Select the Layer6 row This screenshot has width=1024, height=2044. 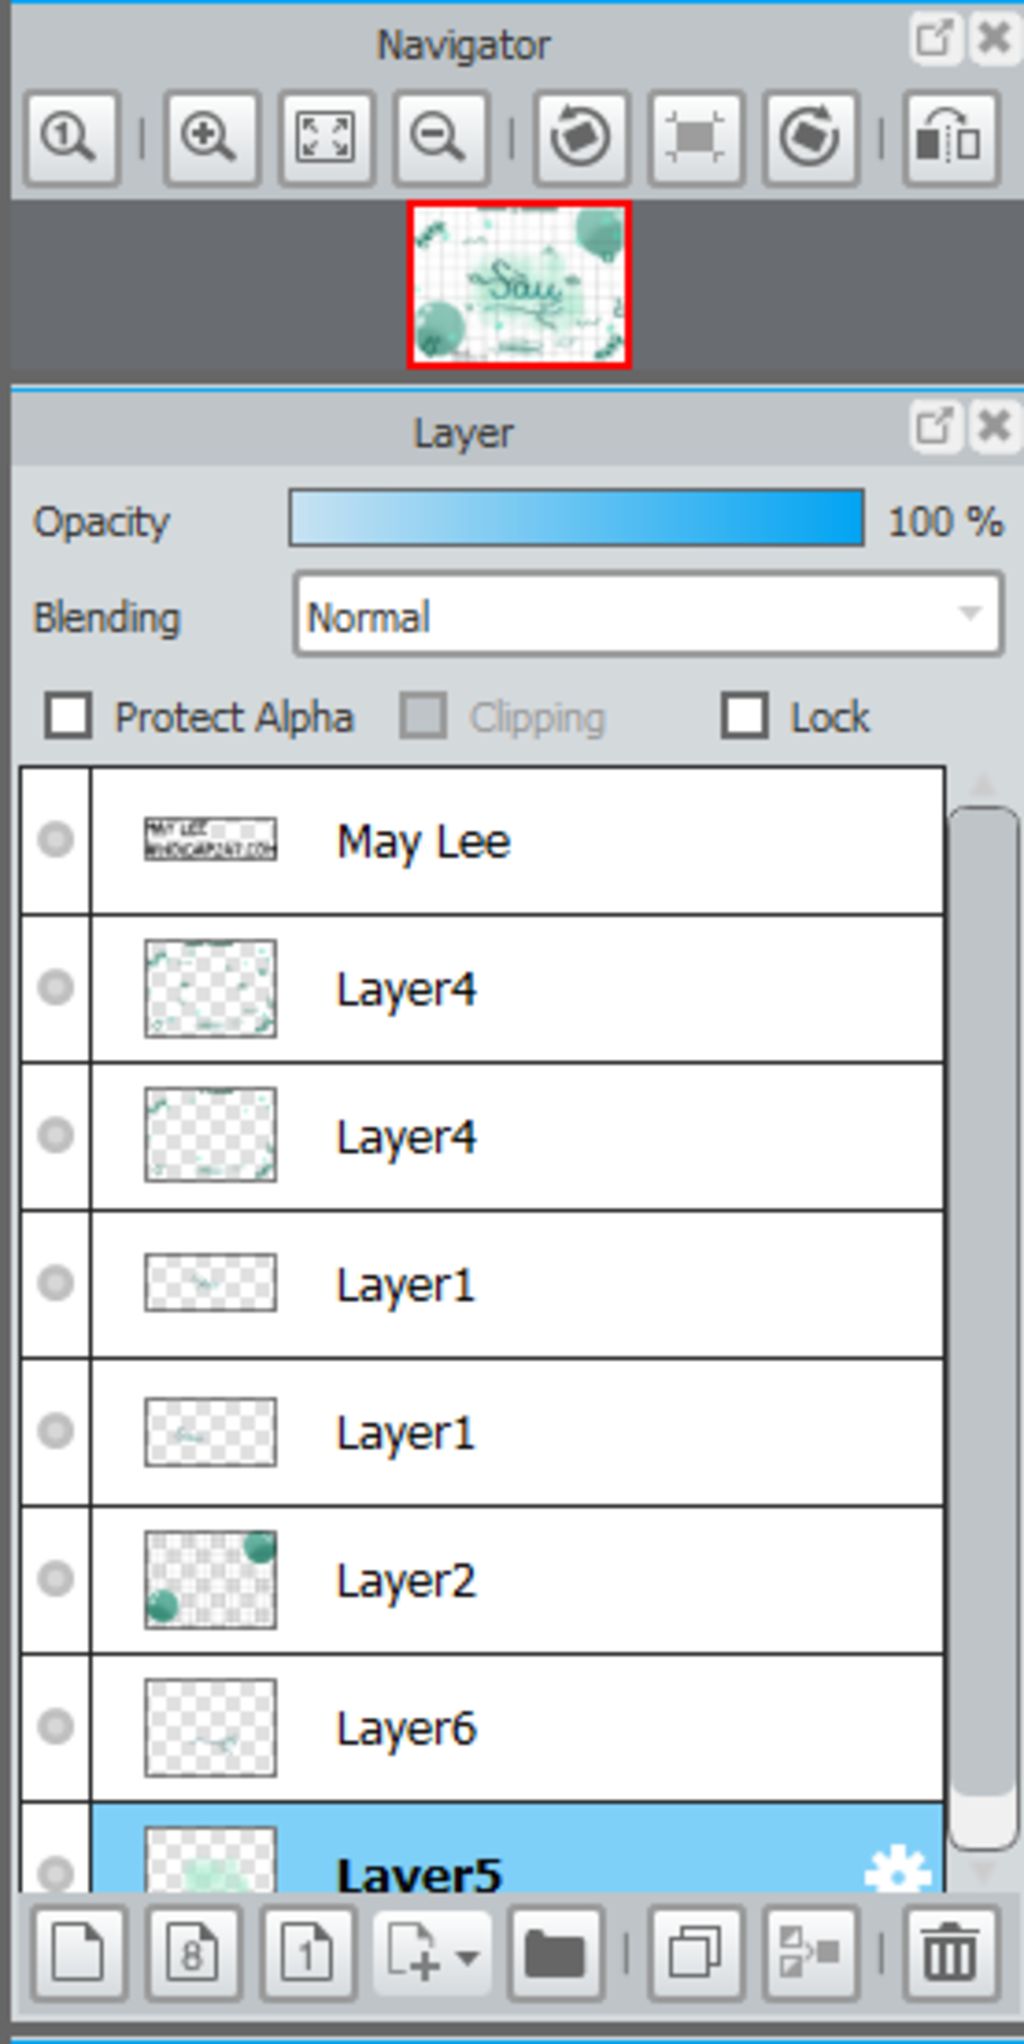click(x=482, y=1728)
